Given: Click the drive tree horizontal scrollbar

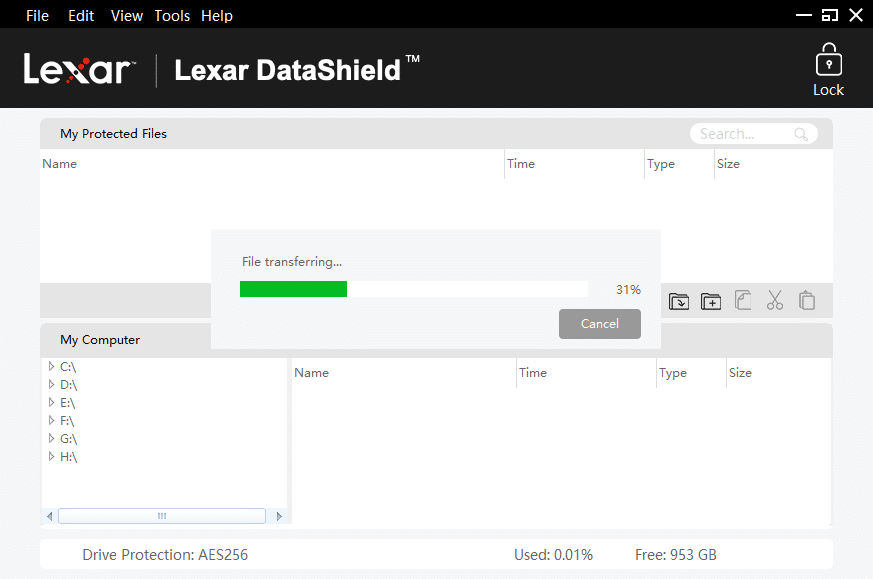Looking at the screenshot, I should tap(162, 516).
